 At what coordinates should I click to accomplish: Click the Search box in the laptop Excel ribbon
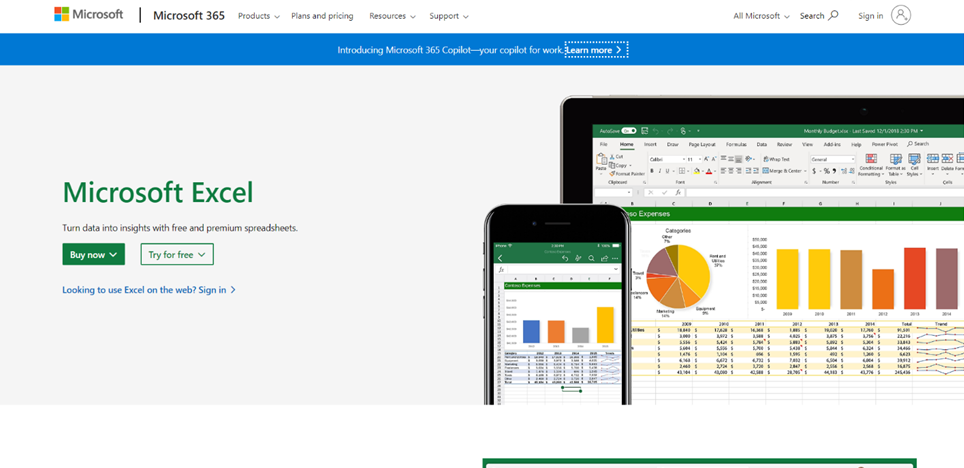918,144
